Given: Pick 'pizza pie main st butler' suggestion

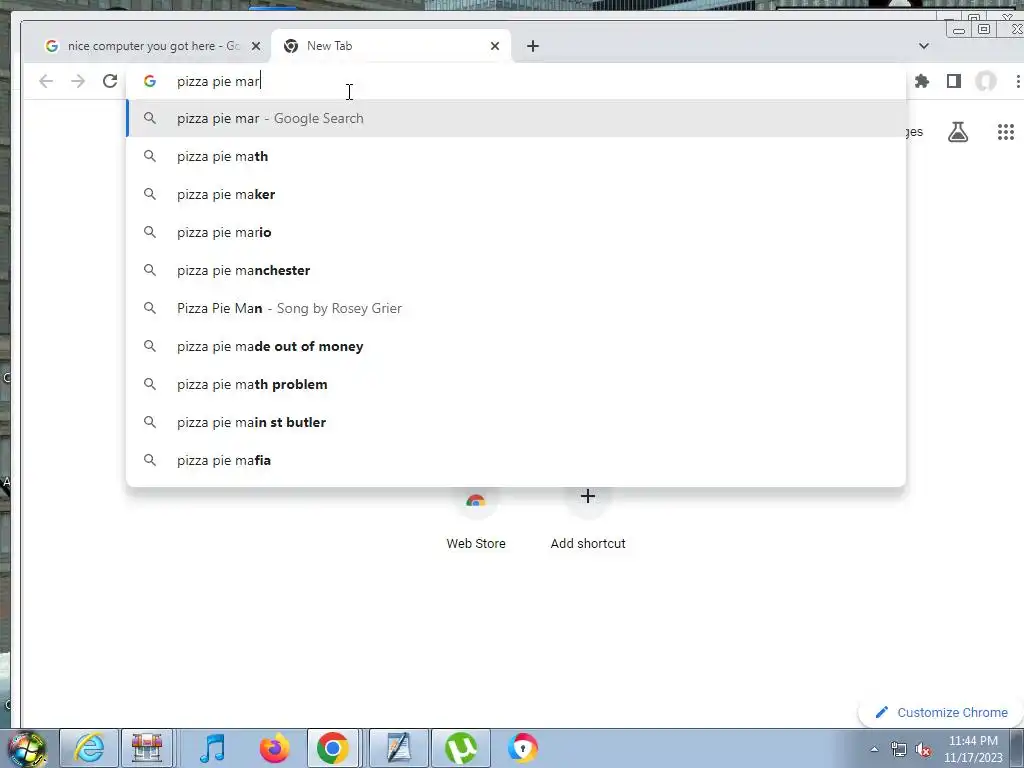Looking at the screenshot, I should pos(516,422).
